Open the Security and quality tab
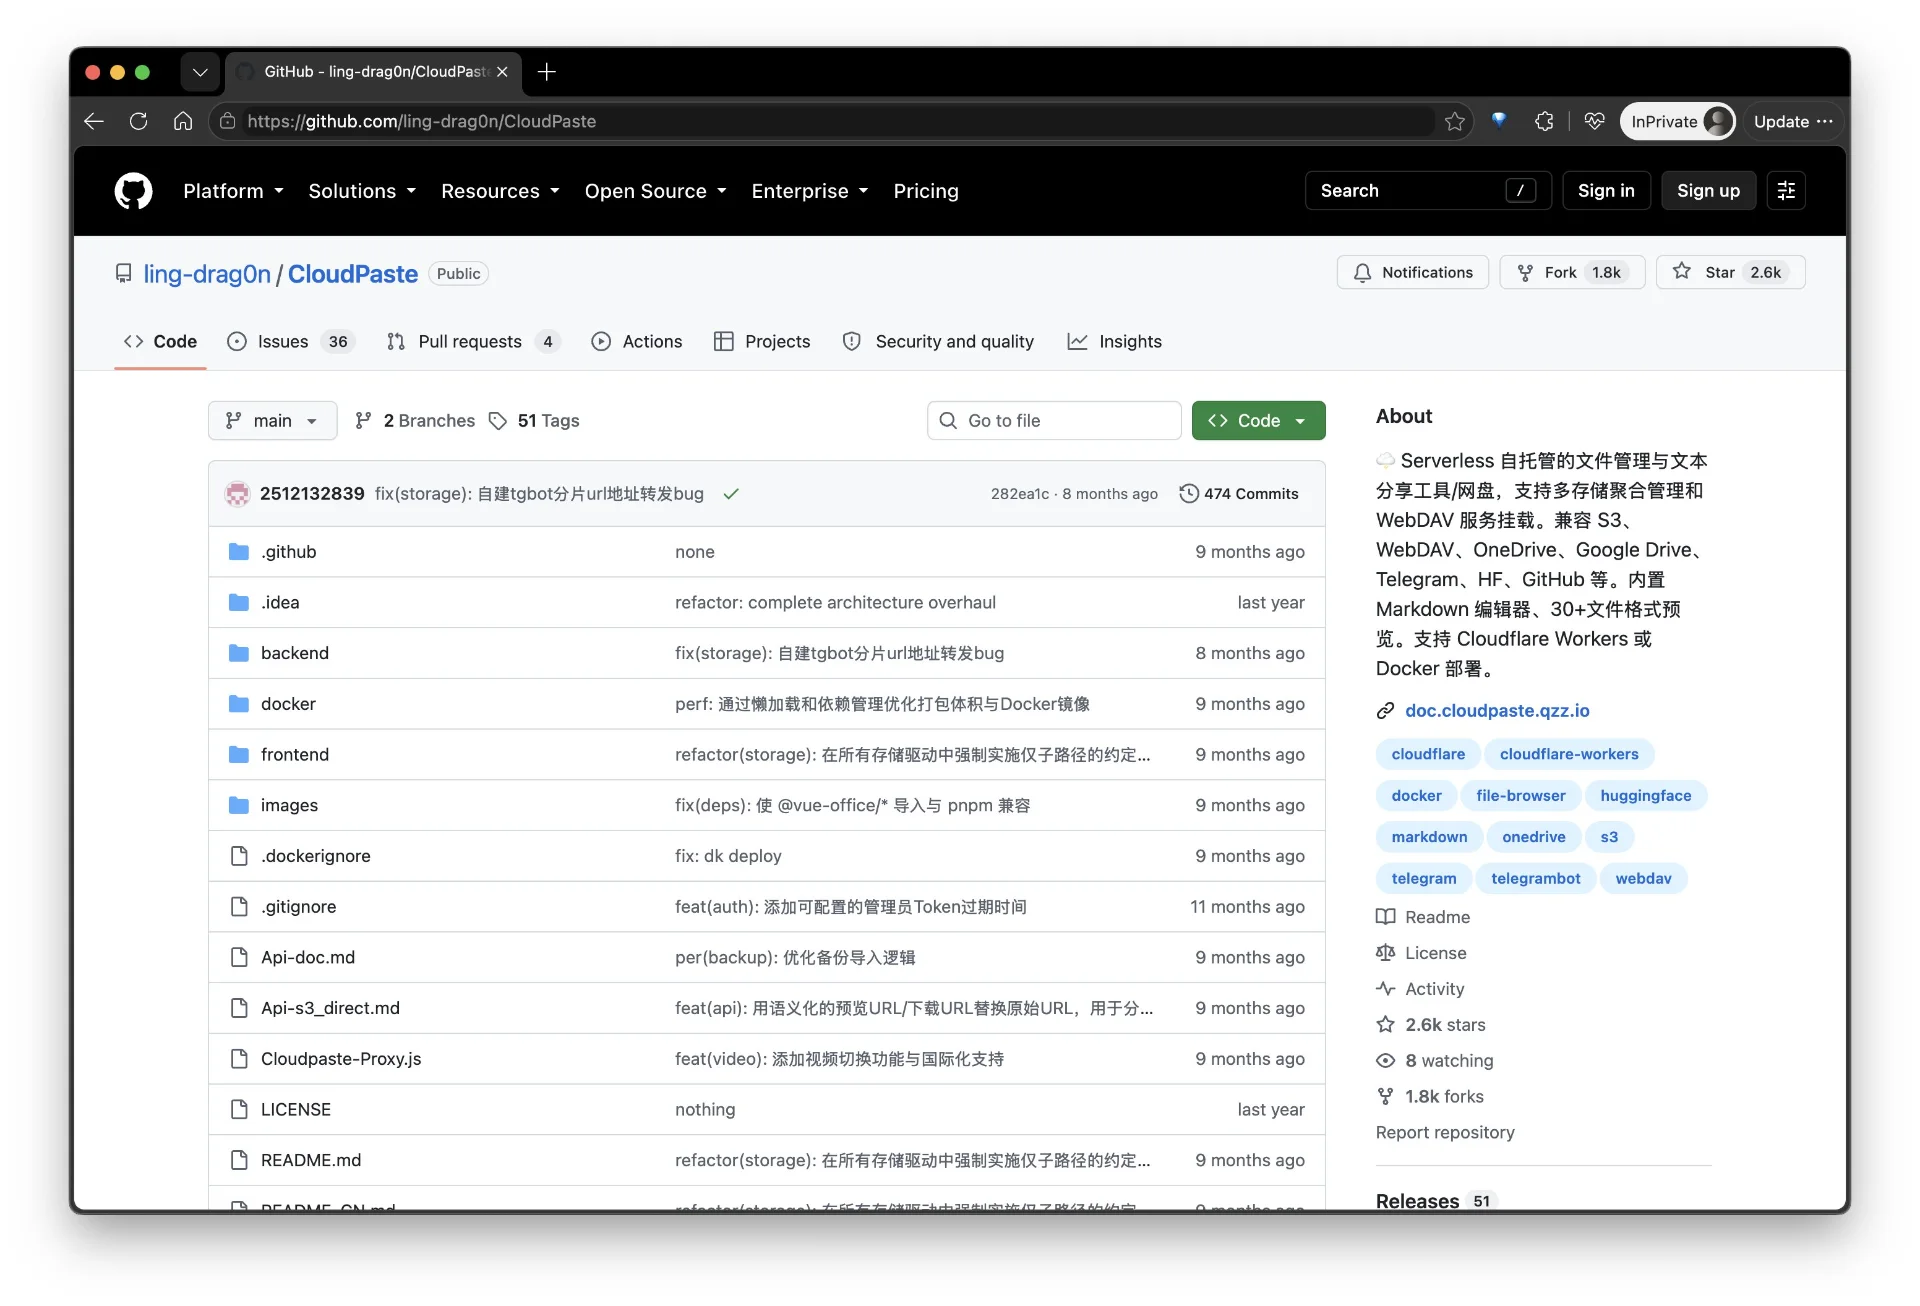1920x1306 pixels. click(x=938, y=342)
